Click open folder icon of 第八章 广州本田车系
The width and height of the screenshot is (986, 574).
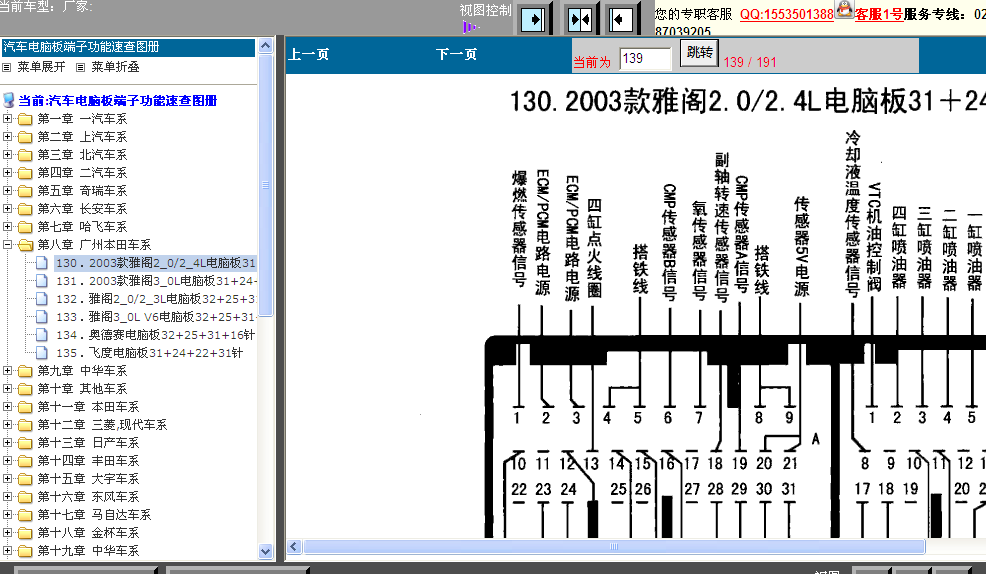[25, 245]
